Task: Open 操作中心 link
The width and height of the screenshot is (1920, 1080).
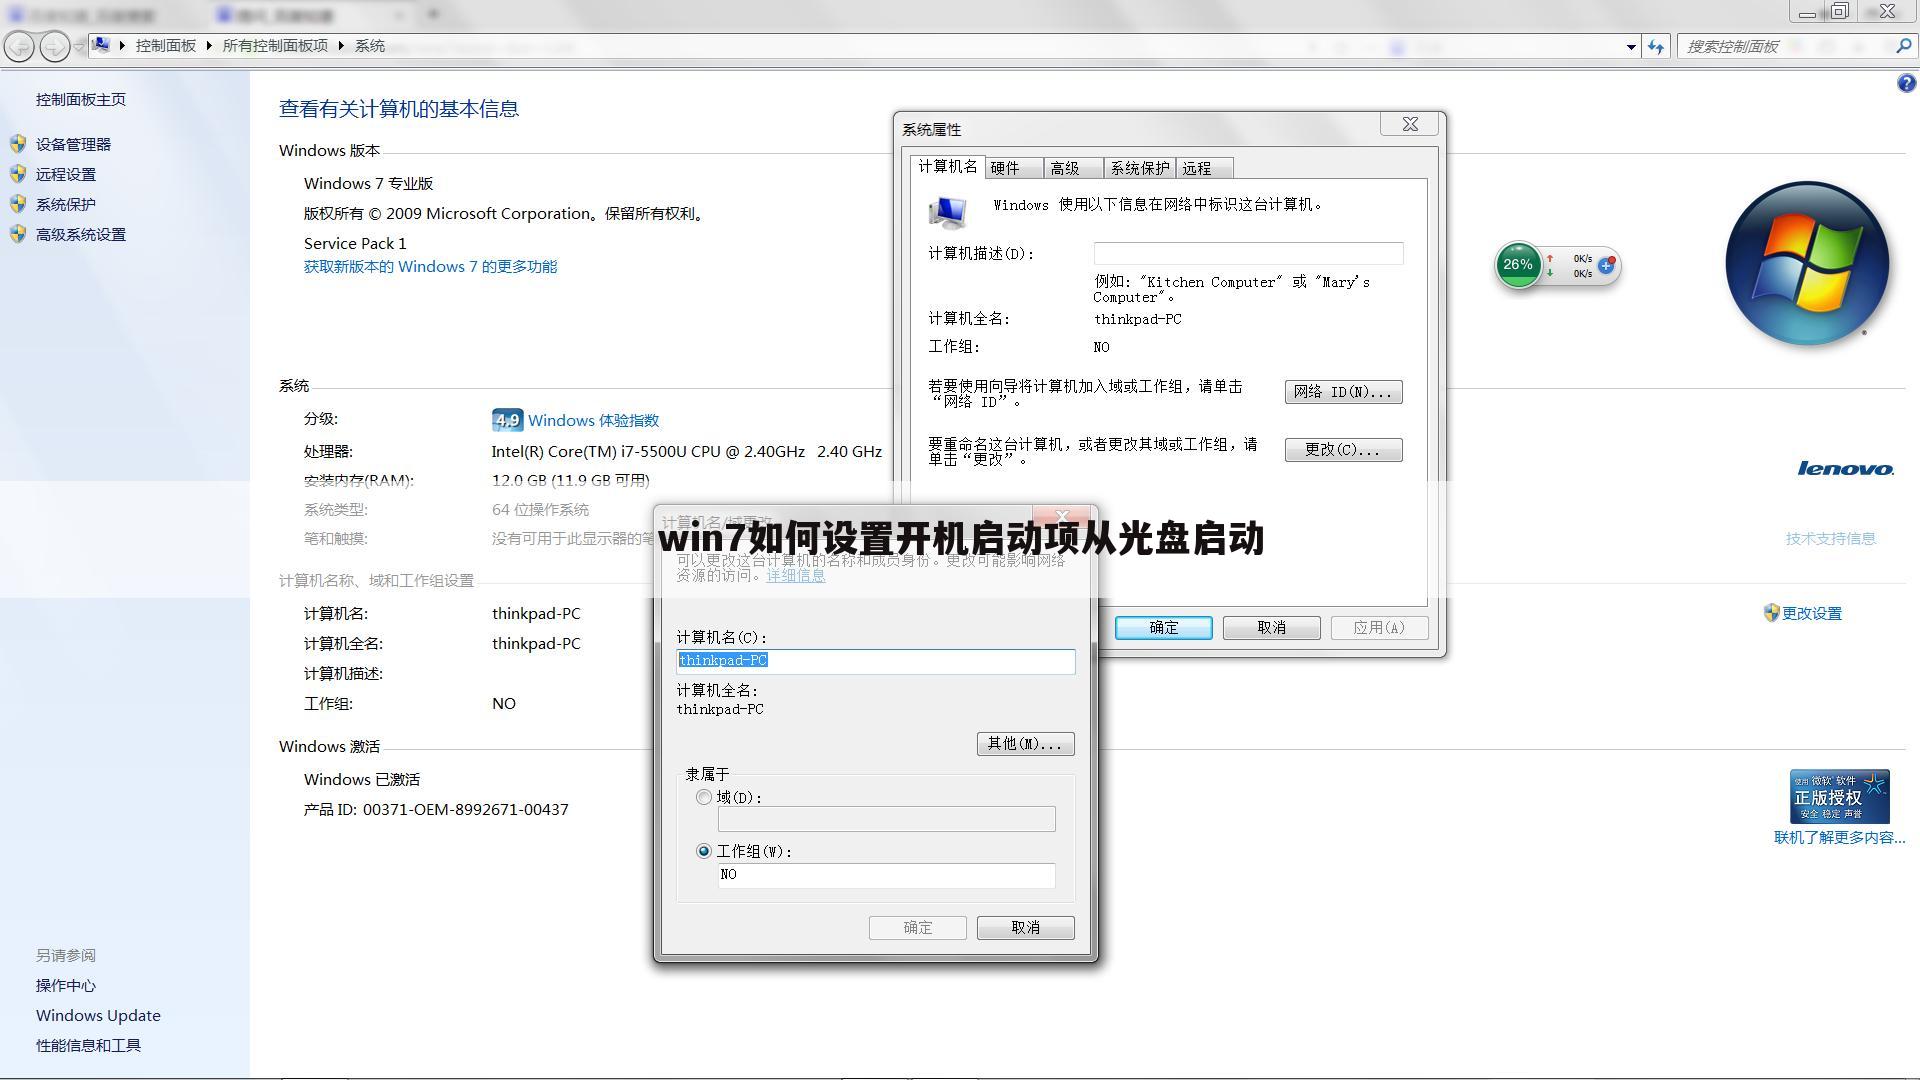Action: click(x=66, y=985)
